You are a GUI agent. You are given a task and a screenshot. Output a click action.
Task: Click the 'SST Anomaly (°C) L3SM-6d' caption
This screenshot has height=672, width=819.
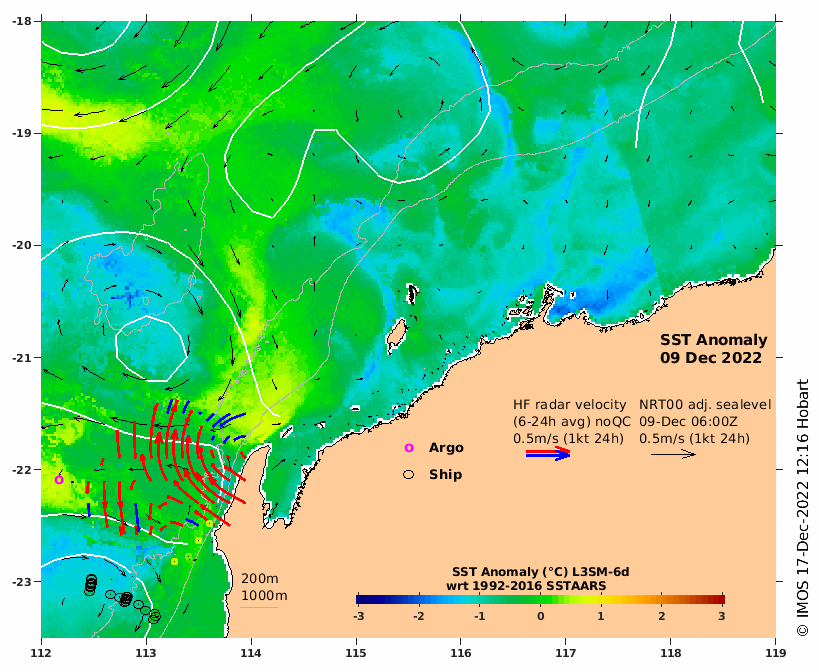pyautogui.click(x=541, y=572)
